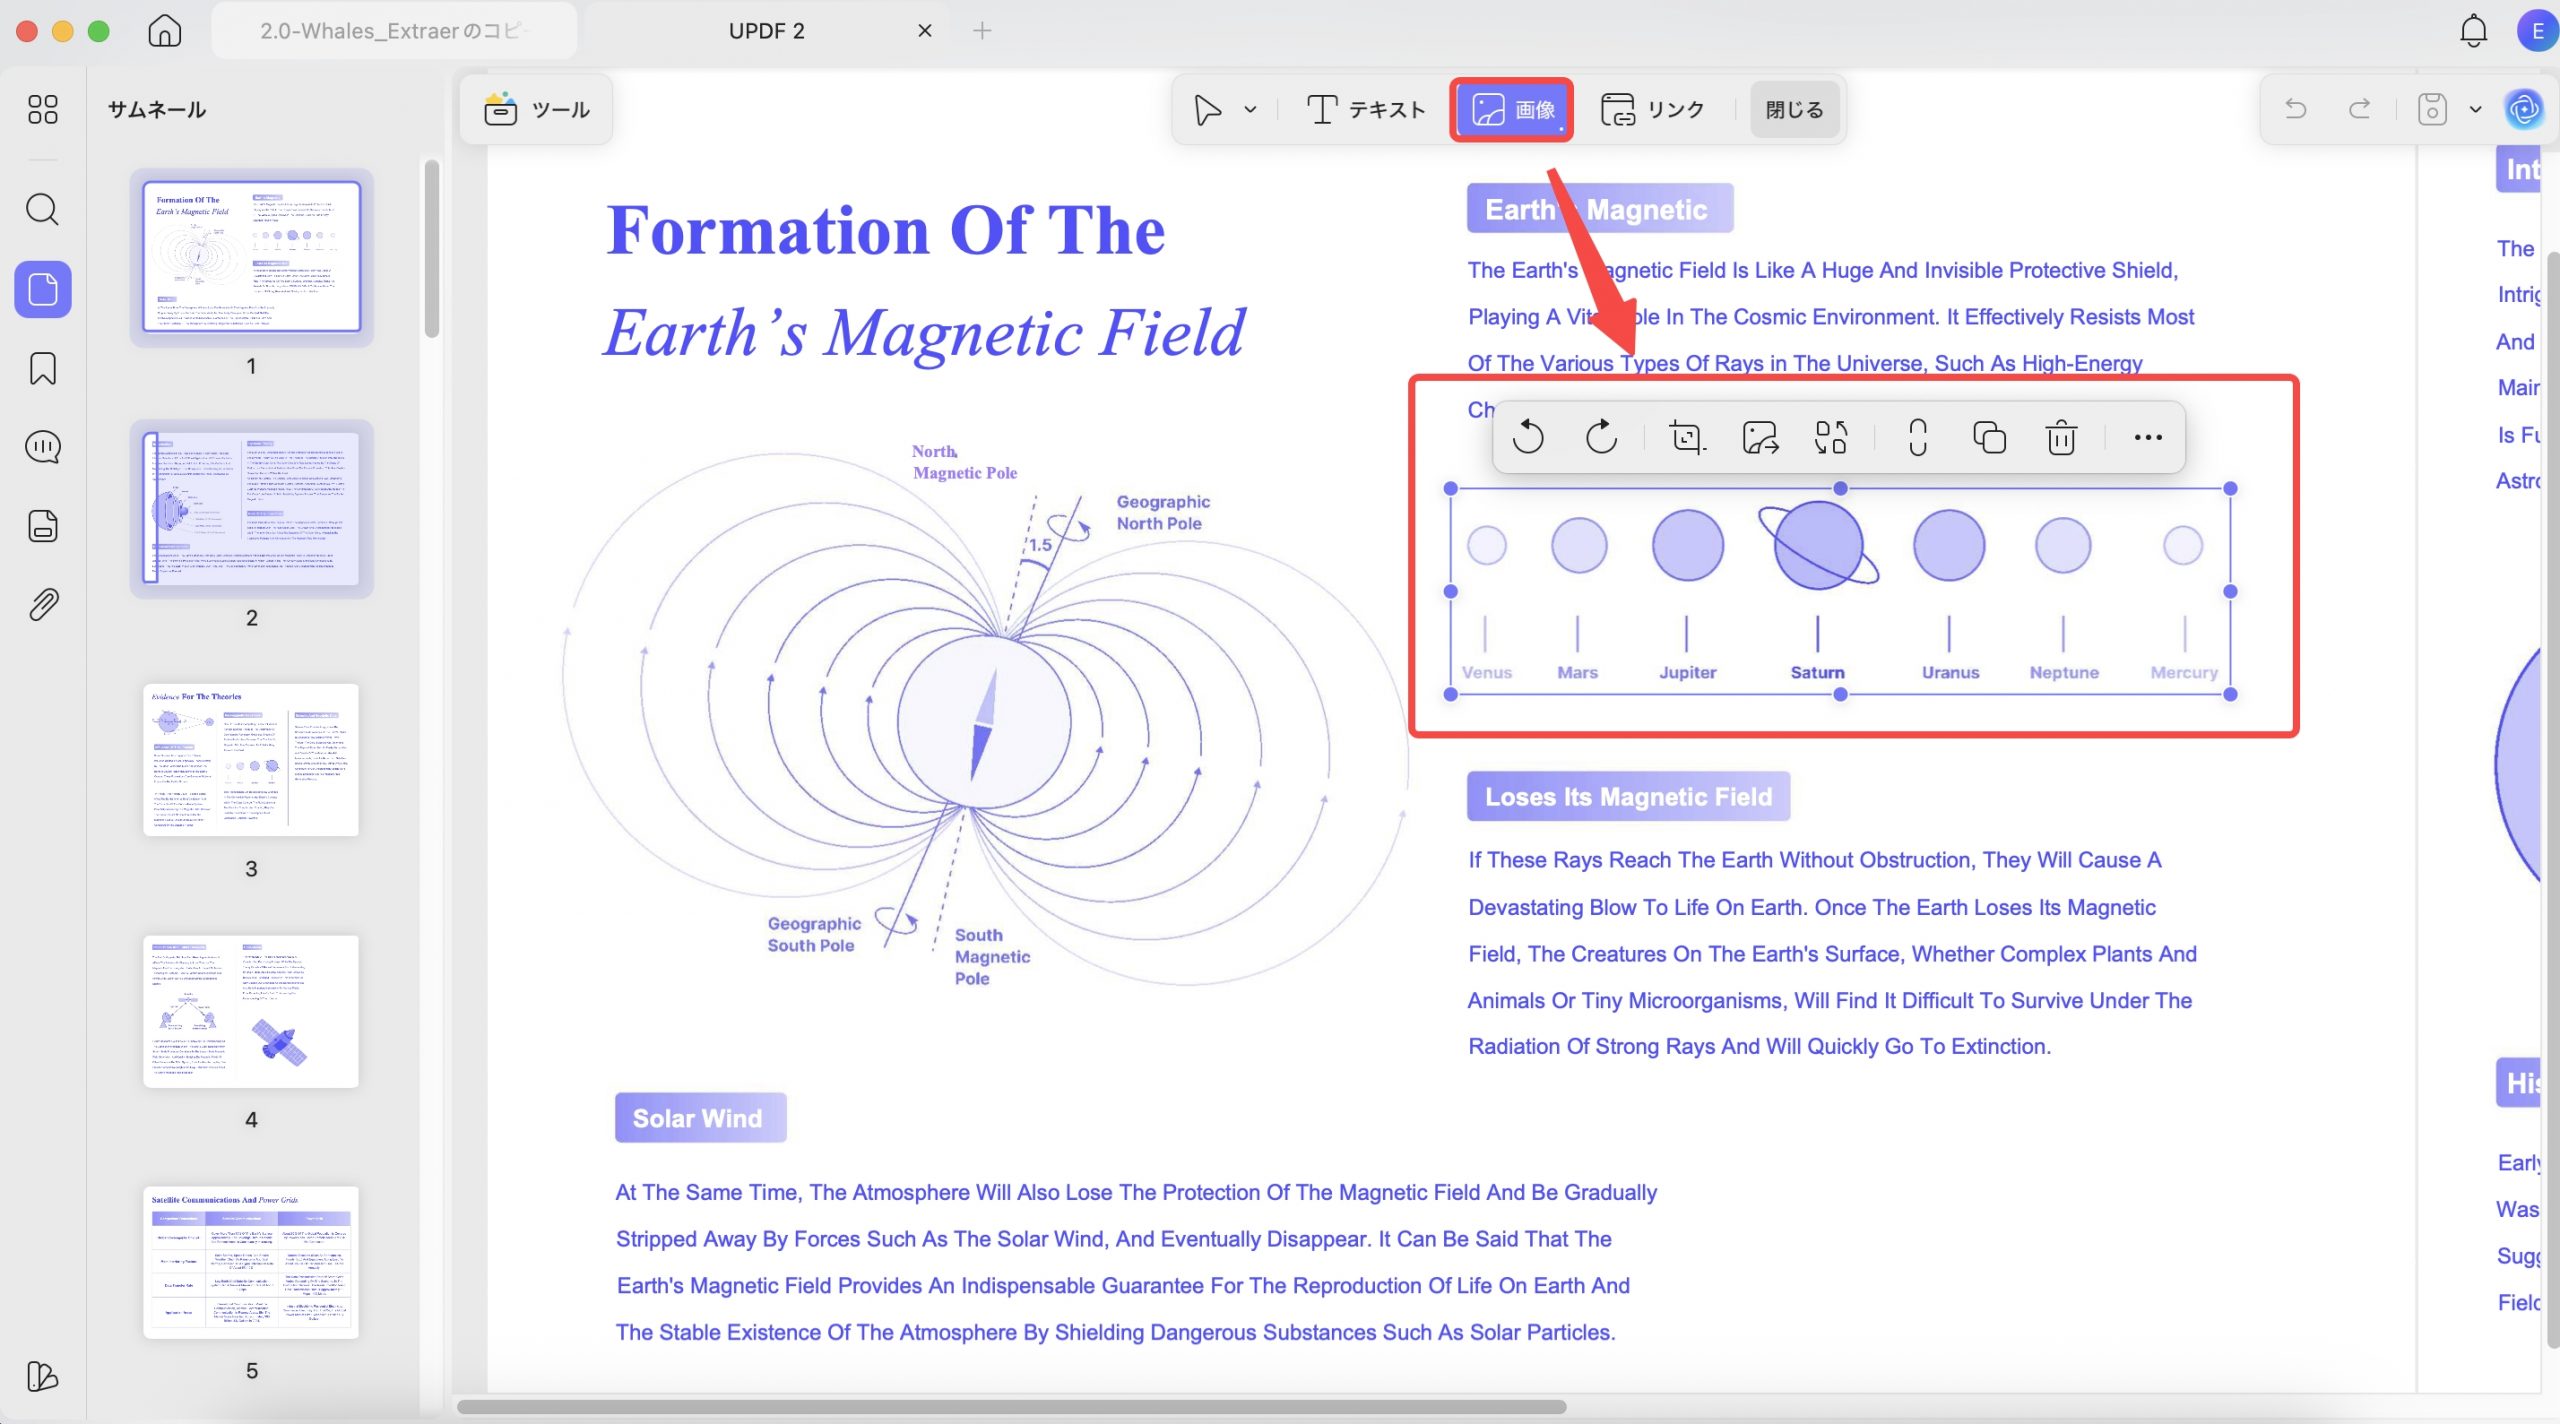Expand the selection cursor tool dropdown
The height and width of the screenshot is (1424, 2560).
1250,109
